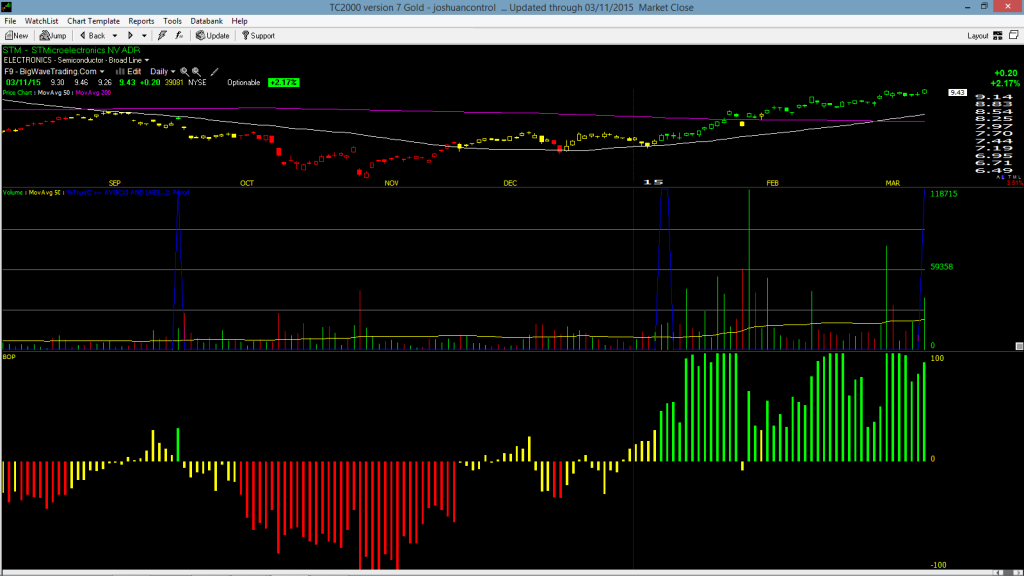Click the cascade windows icon beside Layout

pos(1014,35)
